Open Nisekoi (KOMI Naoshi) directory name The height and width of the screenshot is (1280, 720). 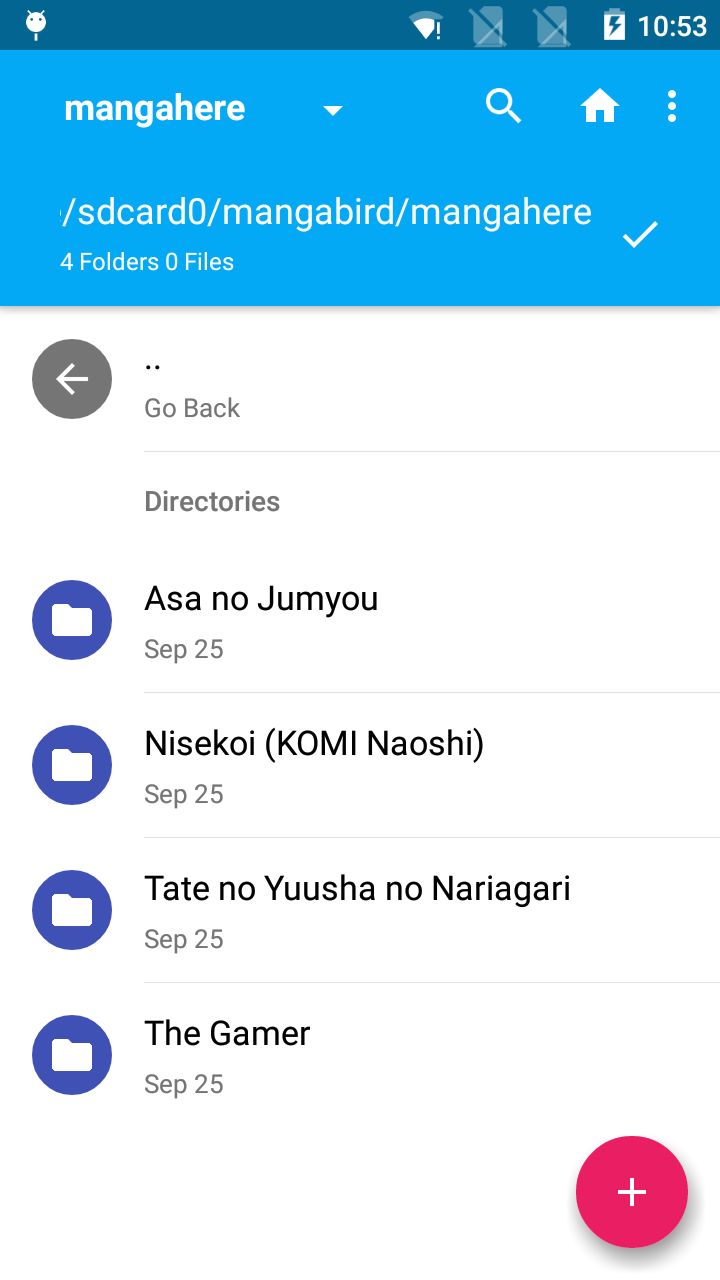pyautogui.click(x=314, y=744)
